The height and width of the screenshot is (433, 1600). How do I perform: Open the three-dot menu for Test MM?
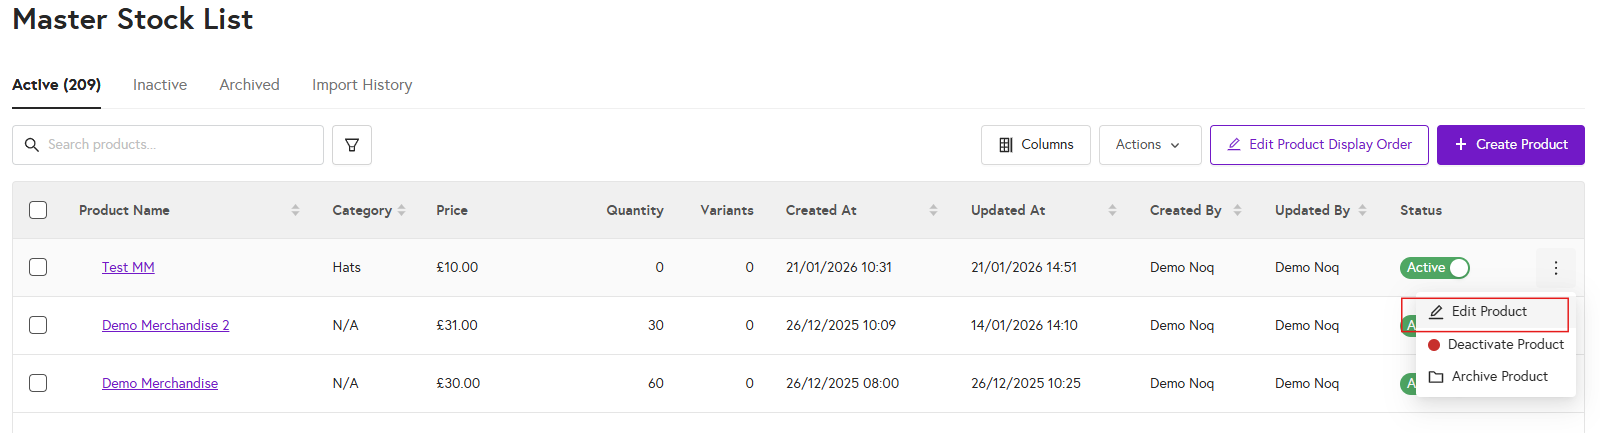point(1555,268)
